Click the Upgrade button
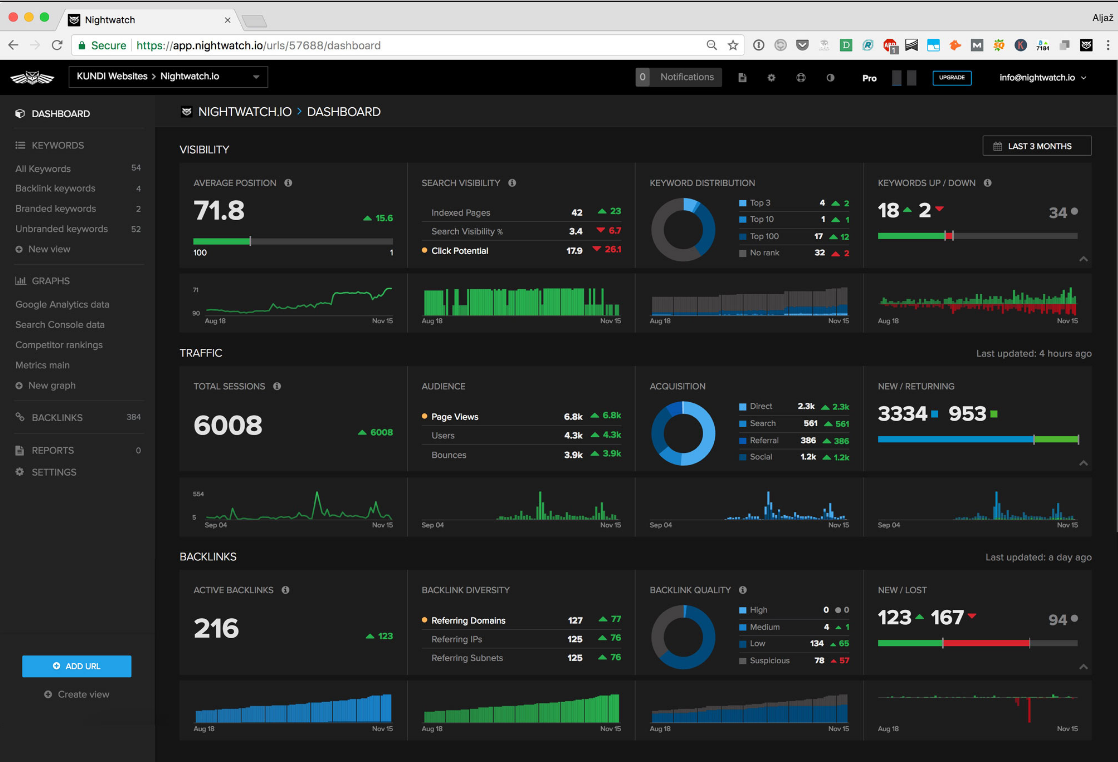This screenshot has height=762, width=1118. pyautogui.click(x=951, y=78)
